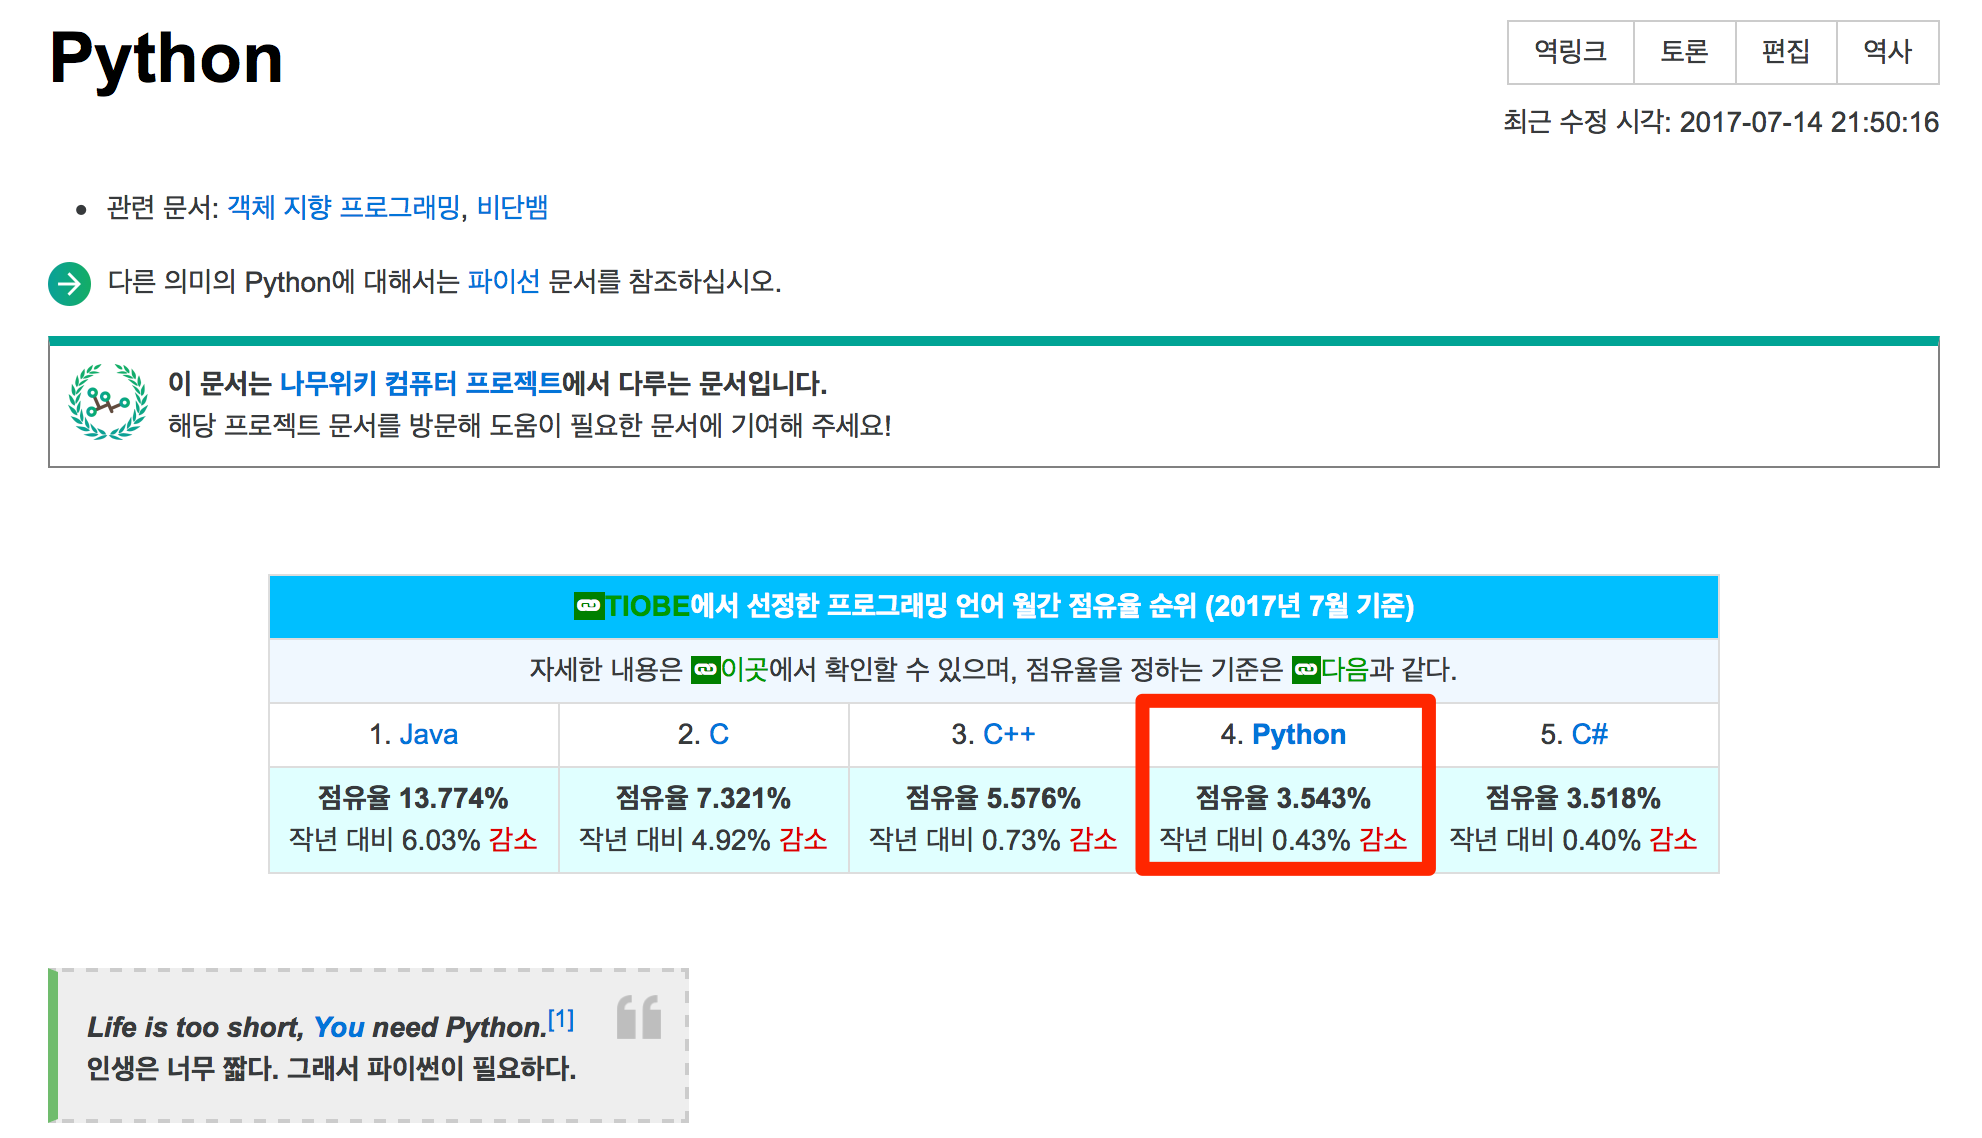Click the 작년 대비 6.03% 감소 text

tap(413, 840)
